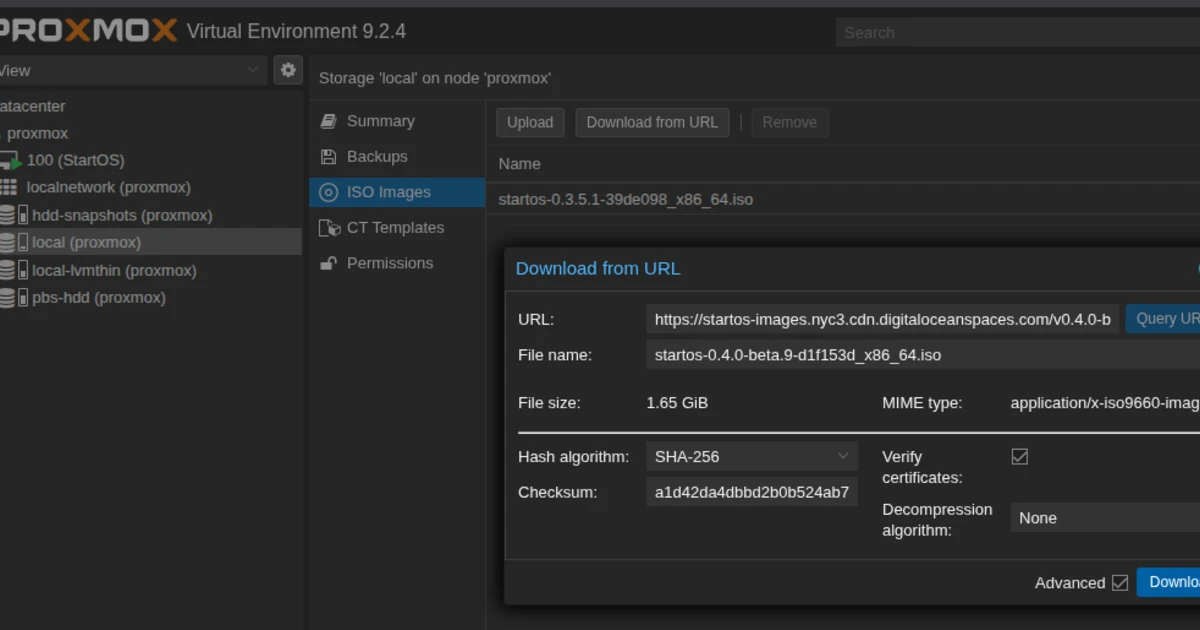This screenshot has height=630, width=1200.
Task: Click the Upload button
Action: click(530, 122)
